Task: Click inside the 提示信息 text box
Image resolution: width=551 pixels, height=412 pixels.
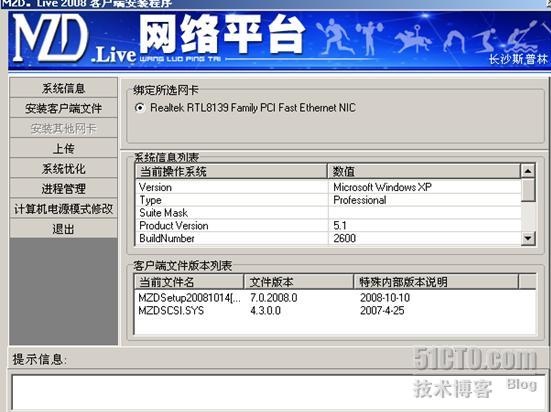Action: 278,392
